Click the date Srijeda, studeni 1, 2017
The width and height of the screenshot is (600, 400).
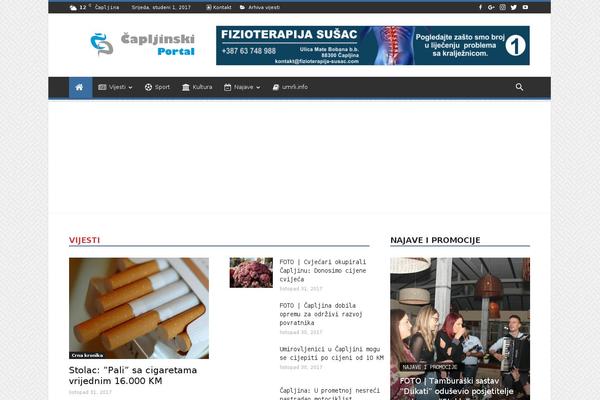(x=161, y=7)
